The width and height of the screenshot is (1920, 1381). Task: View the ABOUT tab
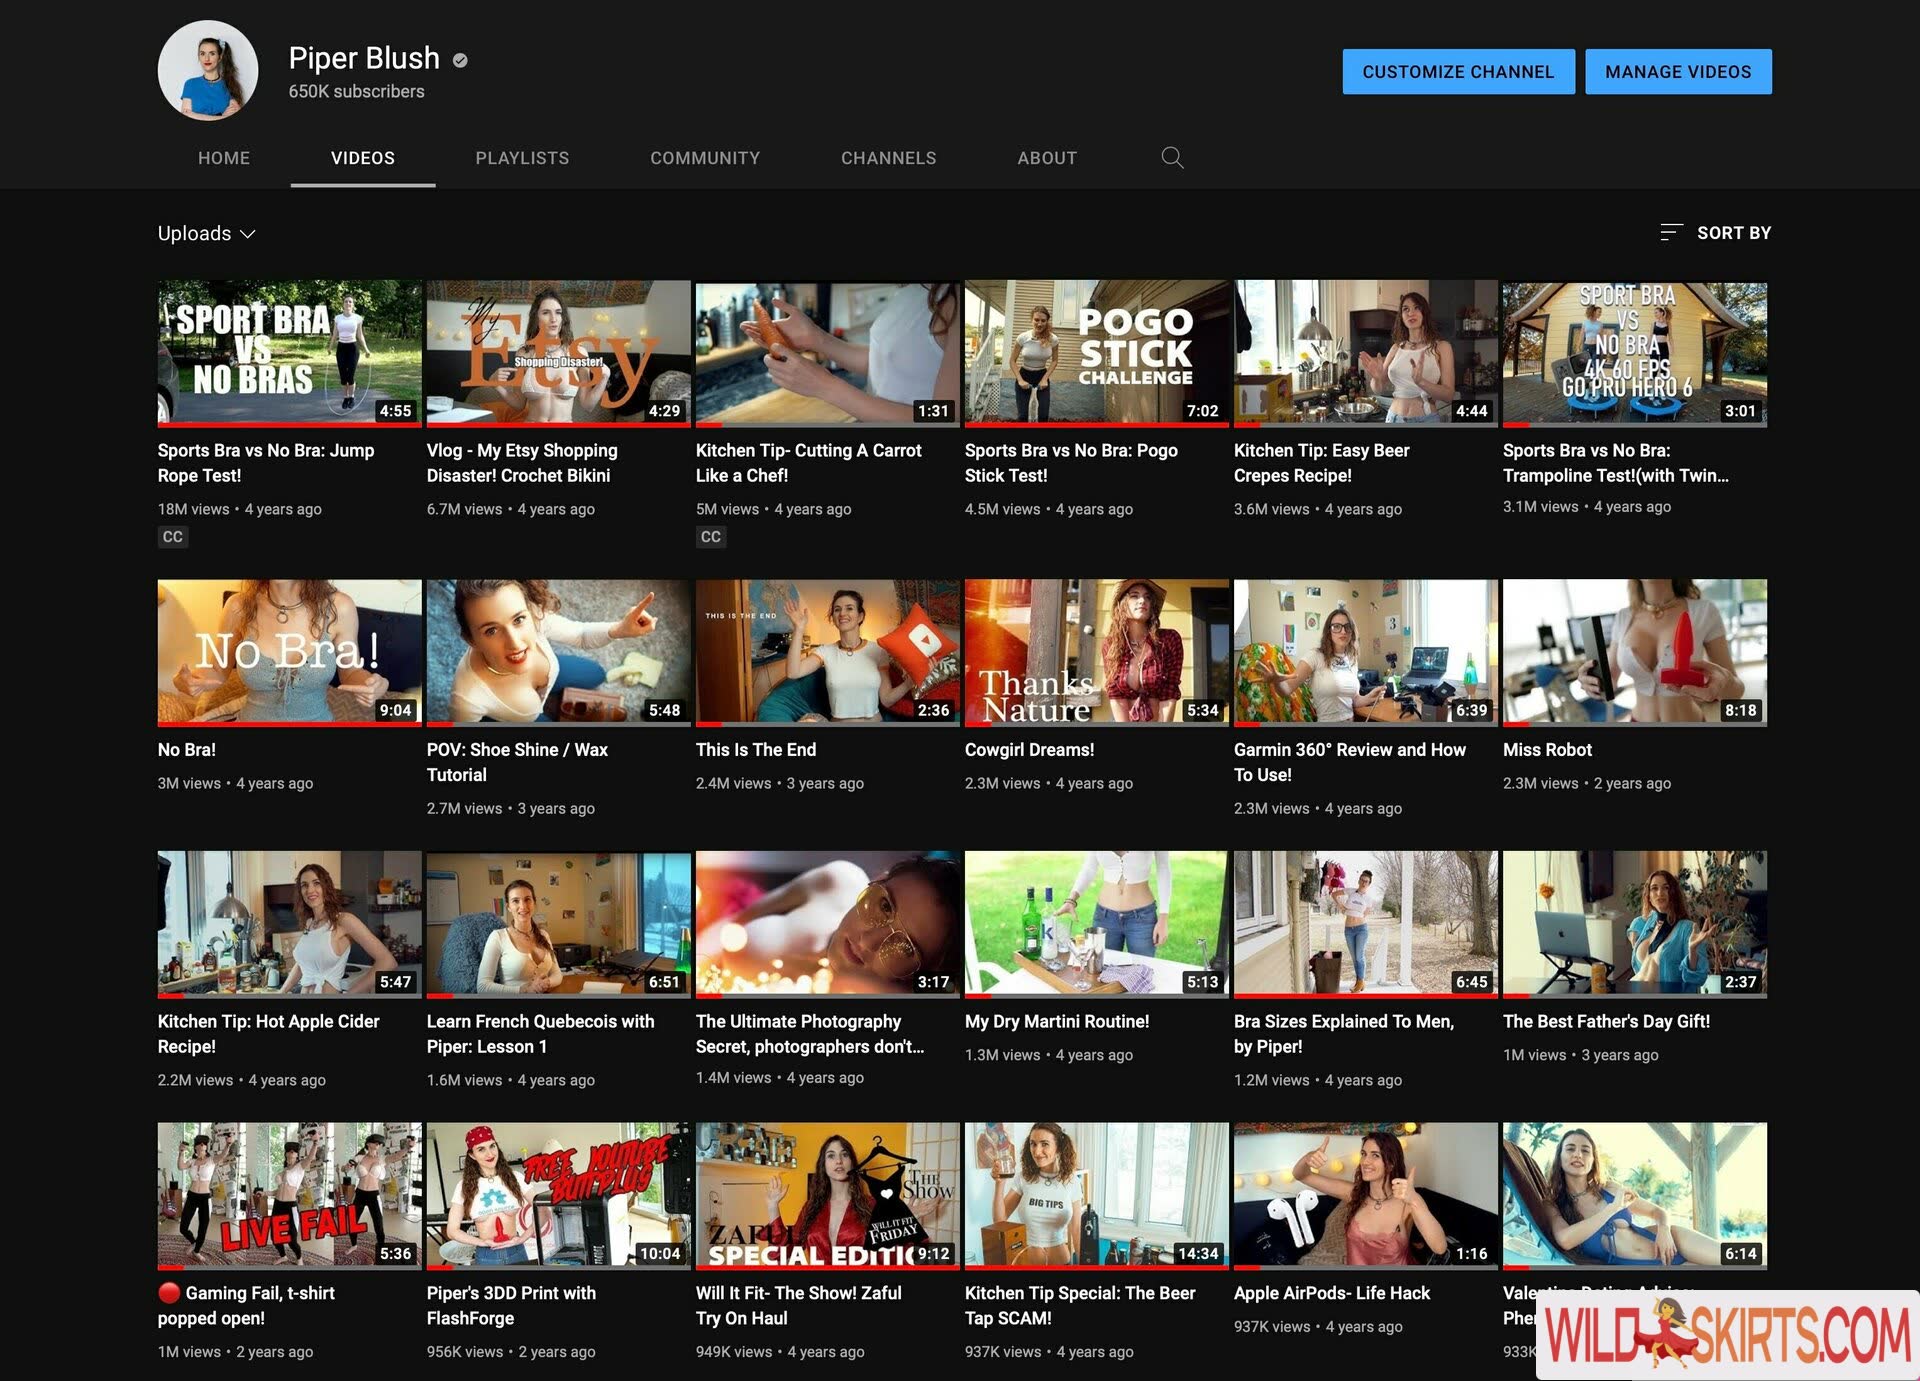1047,158
